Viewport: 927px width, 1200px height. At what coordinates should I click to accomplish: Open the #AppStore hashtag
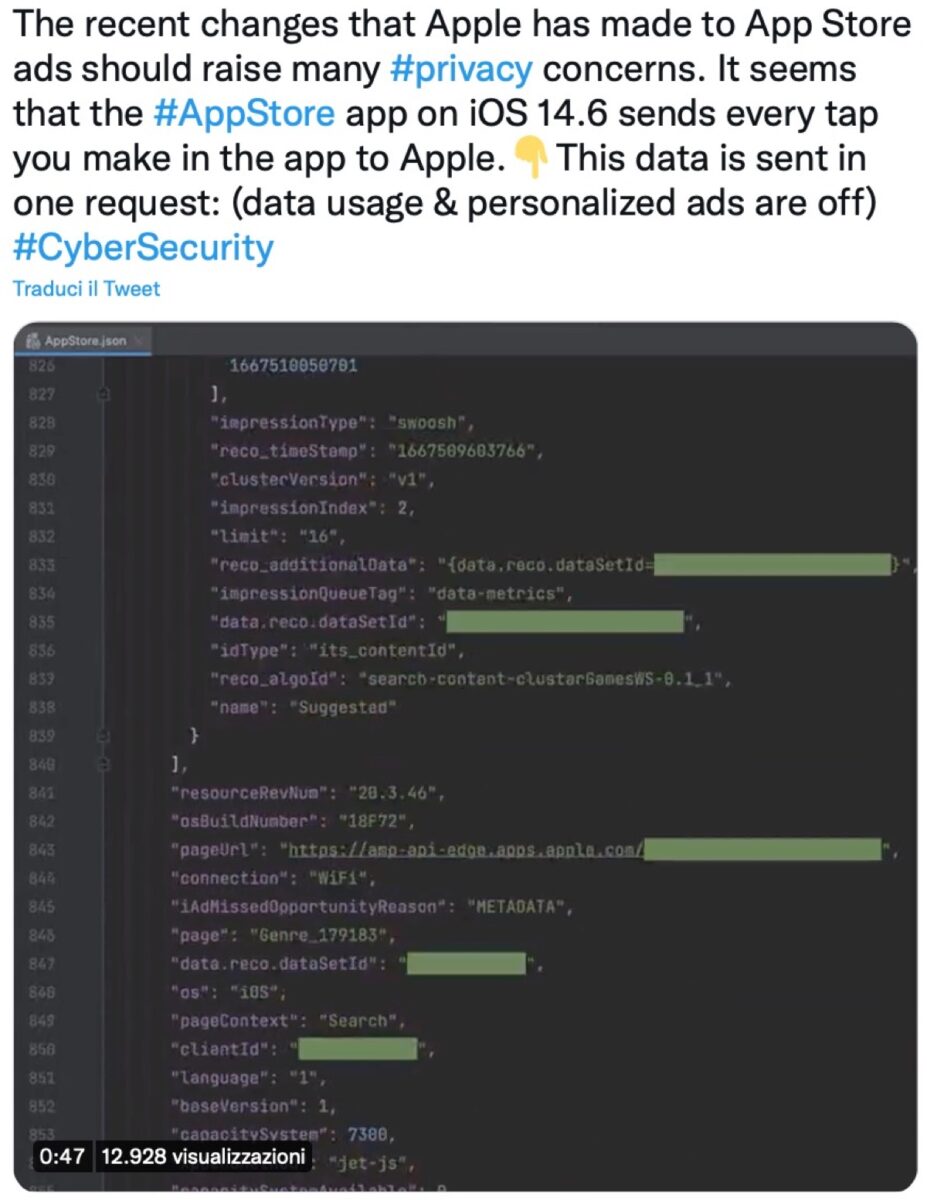coord(244,114)
